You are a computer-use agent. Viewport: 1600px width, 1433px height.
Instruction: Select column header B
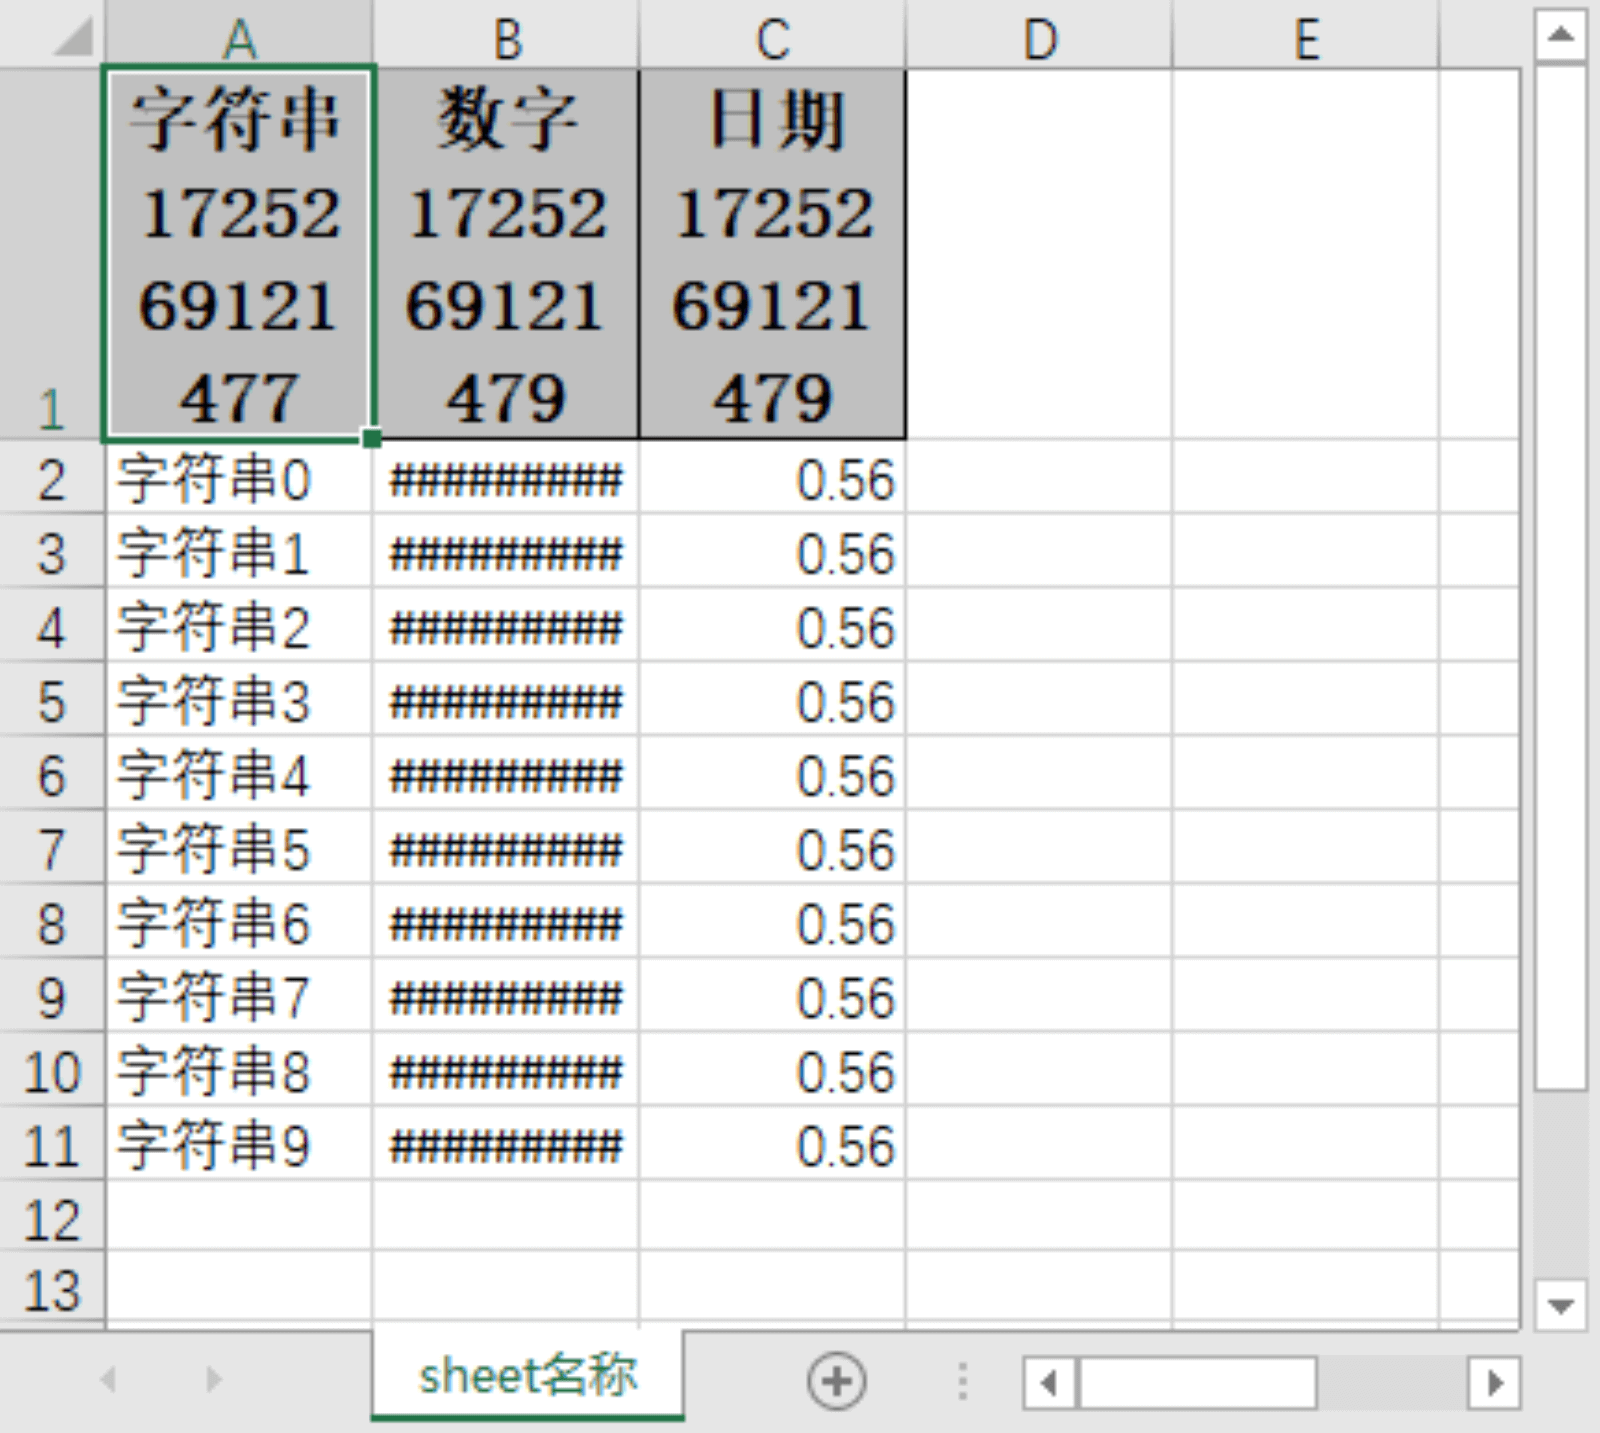coord(506,40)
